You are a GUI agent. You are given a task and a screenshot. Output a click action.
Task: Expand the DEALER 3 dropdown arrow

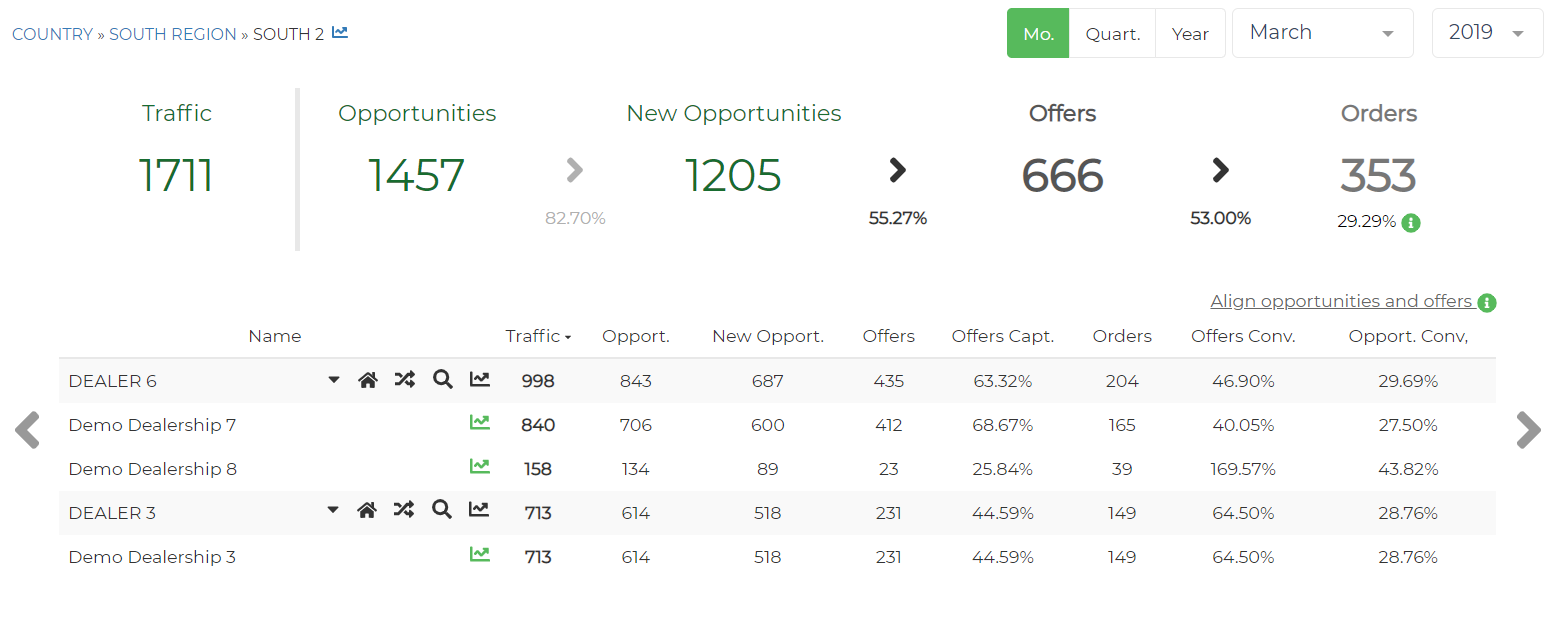click(332, 511)
